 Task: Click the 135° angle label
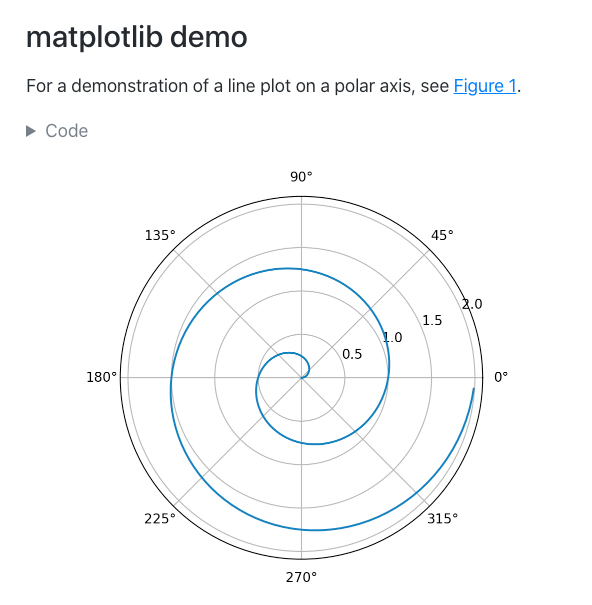160,235
